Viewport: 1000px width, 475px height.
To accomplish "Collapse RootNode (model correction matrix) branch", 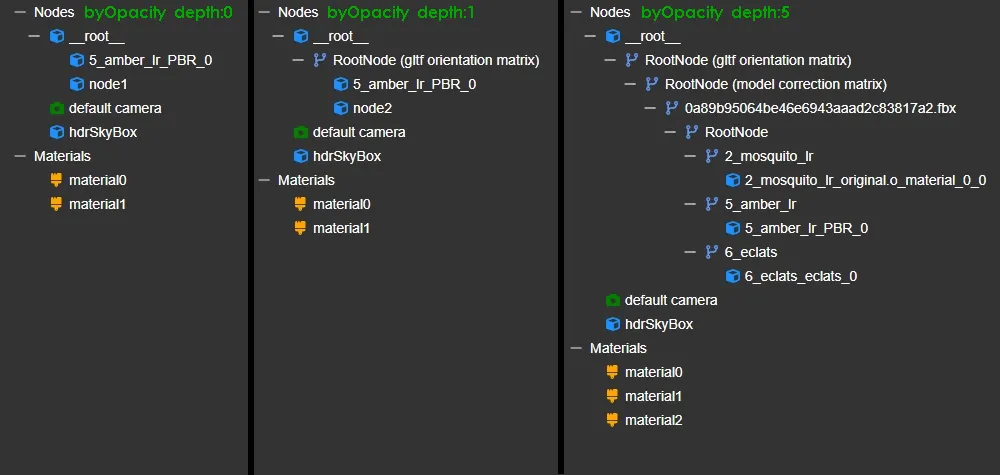I will [630, 84].
